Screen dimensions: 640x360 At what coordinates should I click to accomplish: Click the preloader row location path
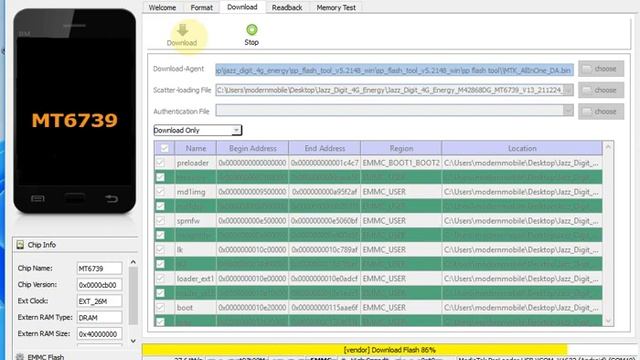[522, 163]
